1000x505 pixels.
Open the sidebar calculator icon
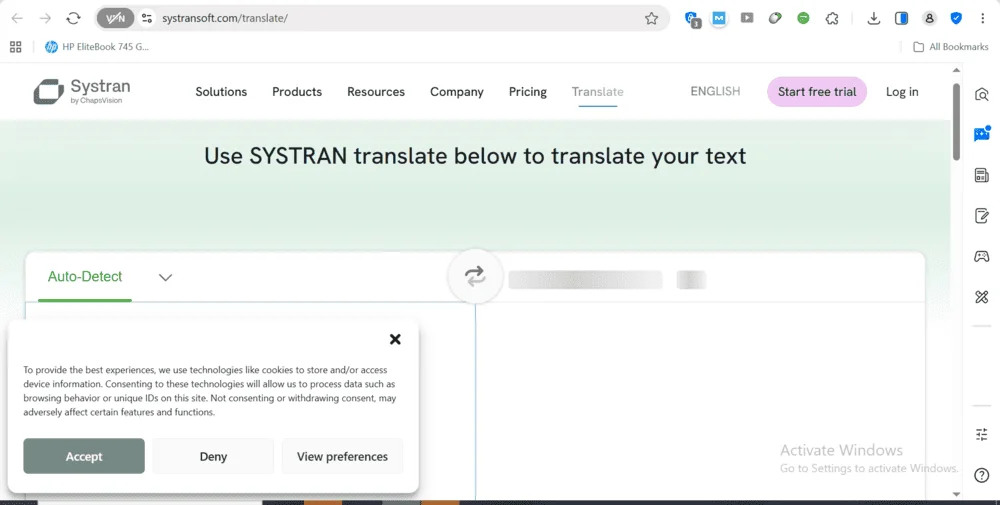point(982,175)
